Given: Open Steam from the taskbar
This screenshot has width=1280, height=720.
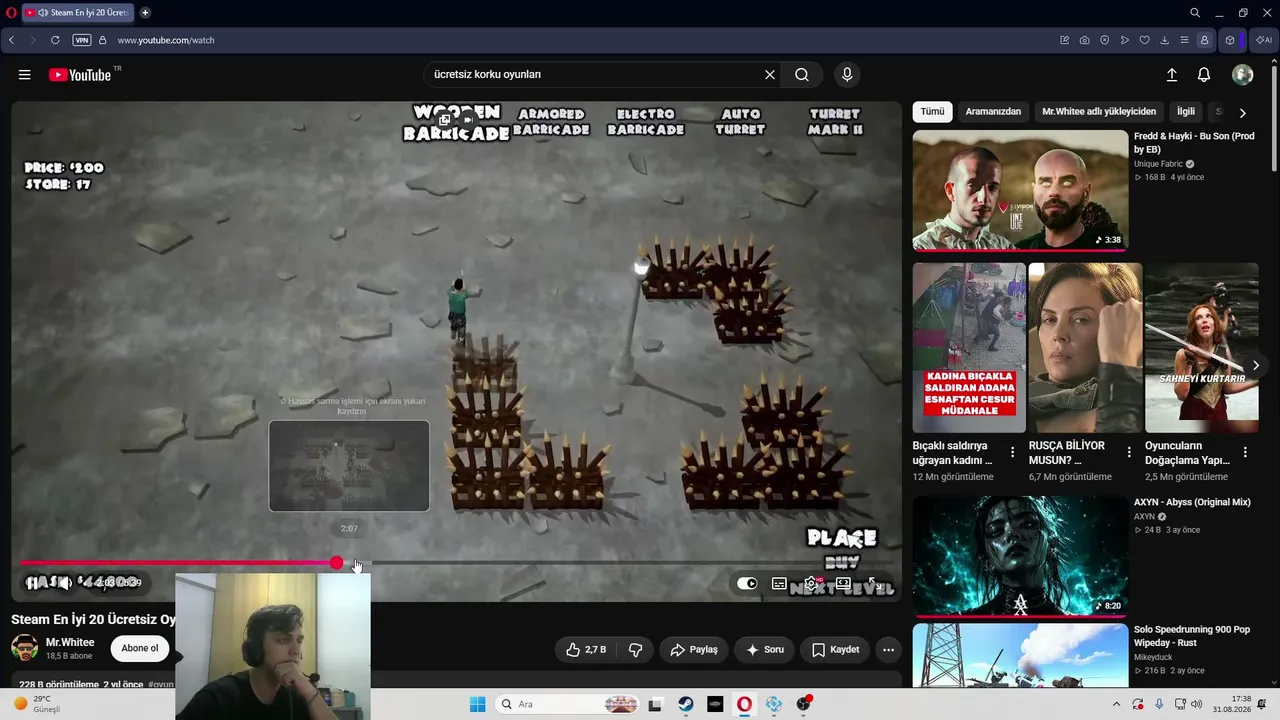Looking at the screenshot, I should click(x=685, y=704).
